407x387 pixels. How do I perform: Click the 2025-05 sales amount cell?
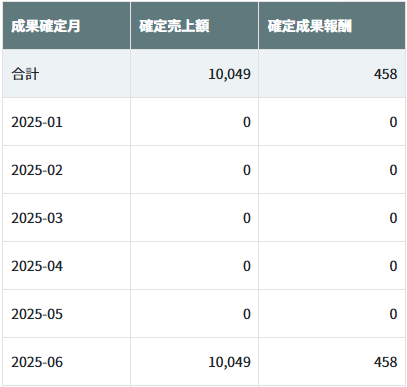[x=195, y=314]
